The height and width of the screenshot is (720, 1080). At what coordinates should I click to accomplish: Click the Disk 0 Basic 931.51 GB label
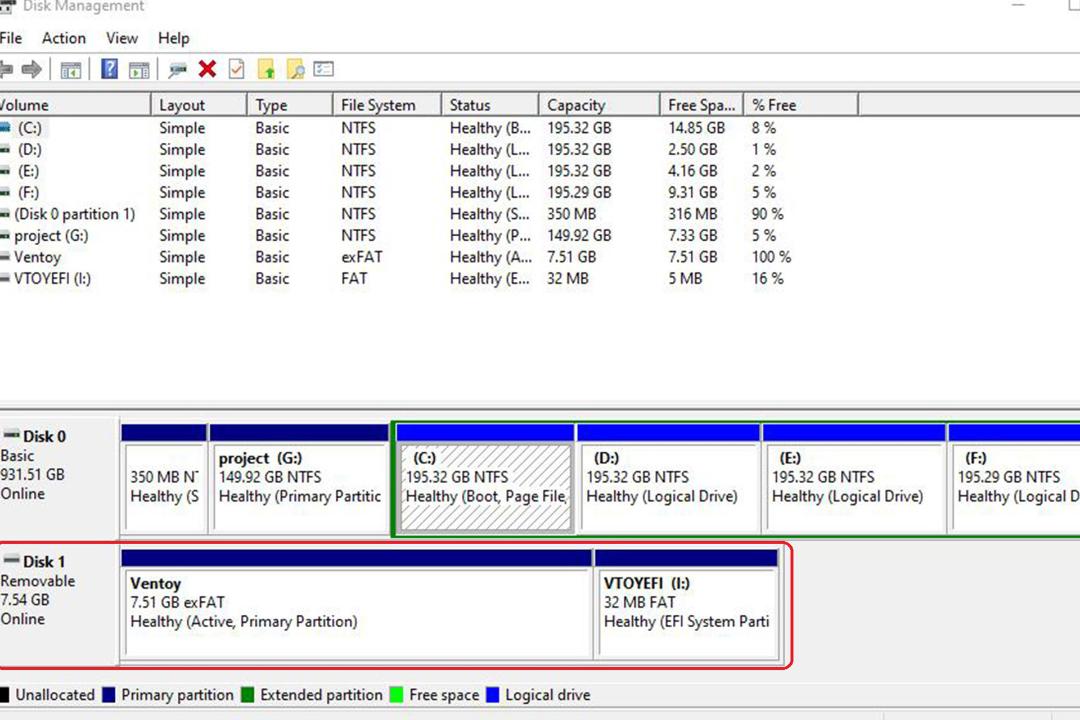tap(59, 475)
